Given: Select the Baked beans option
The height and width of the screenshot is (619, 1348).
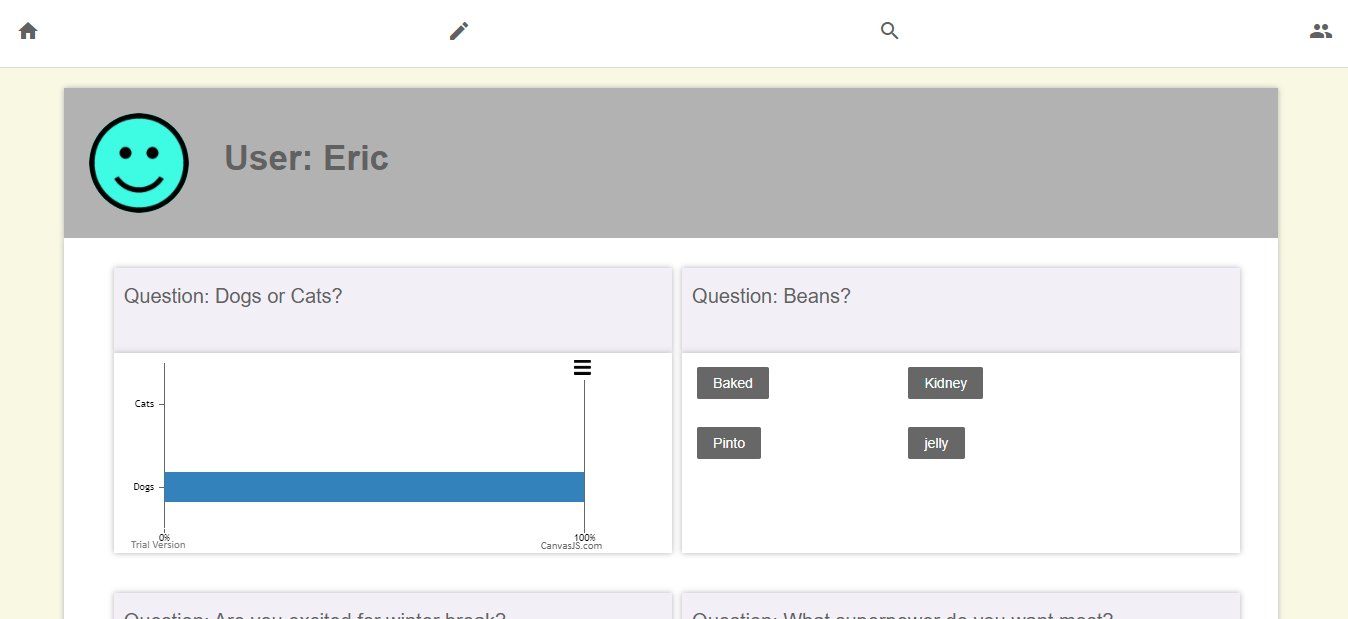Looking at the screenshot, I should pyautogui.click(x=732, y=382).
